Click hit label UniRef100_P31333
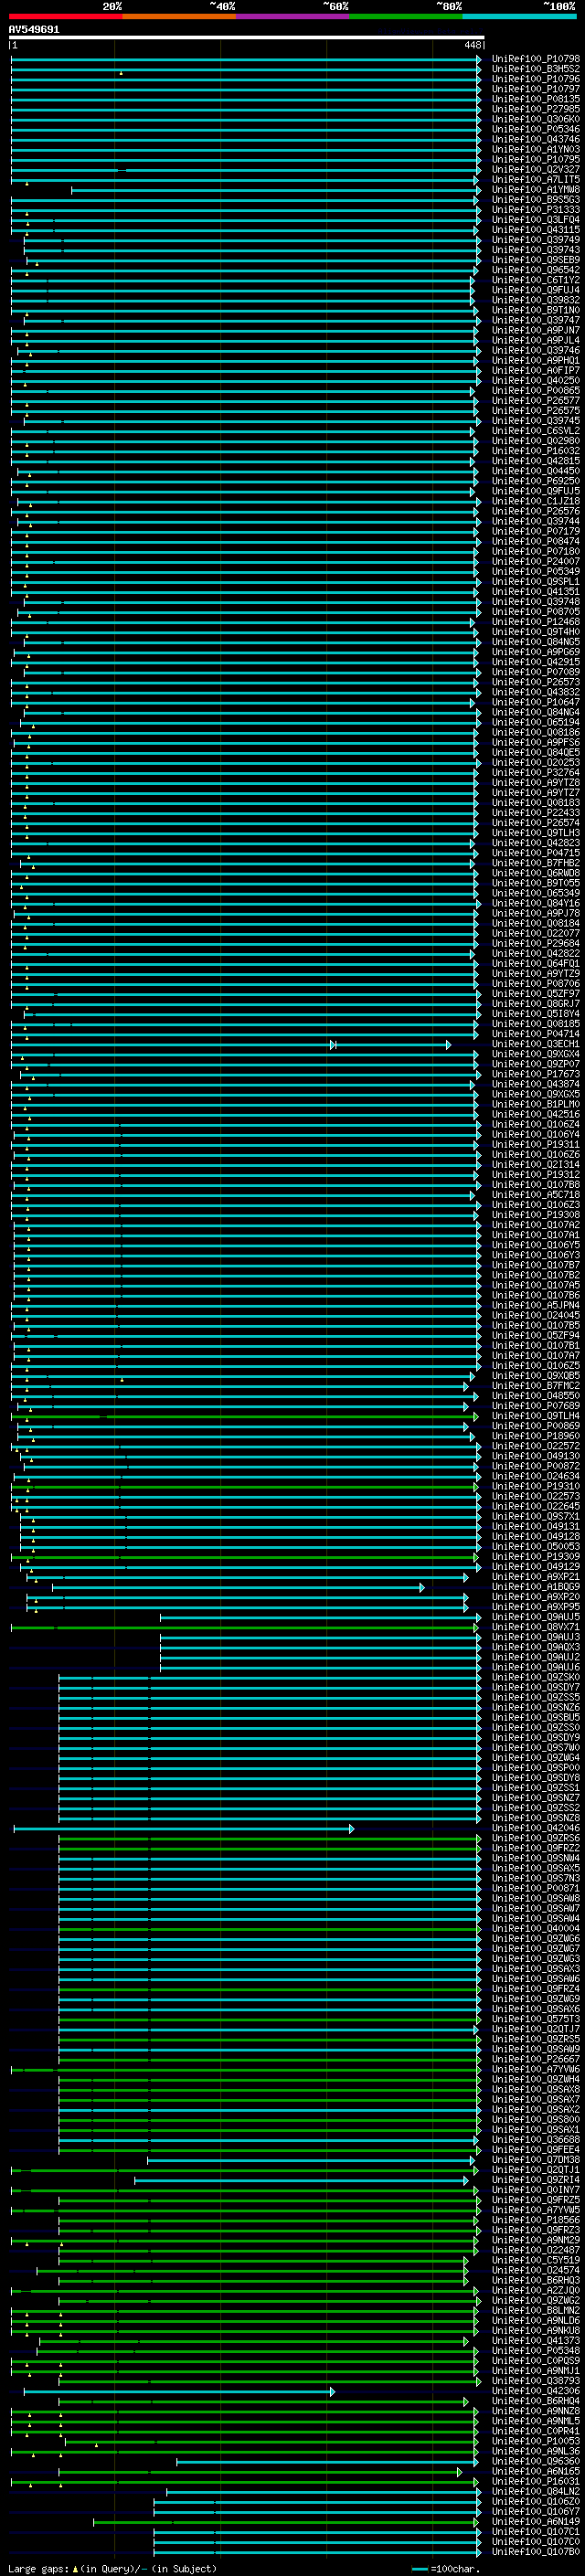Image resolution: width=585 pixels, height=2576 pixels. point(536,210)
